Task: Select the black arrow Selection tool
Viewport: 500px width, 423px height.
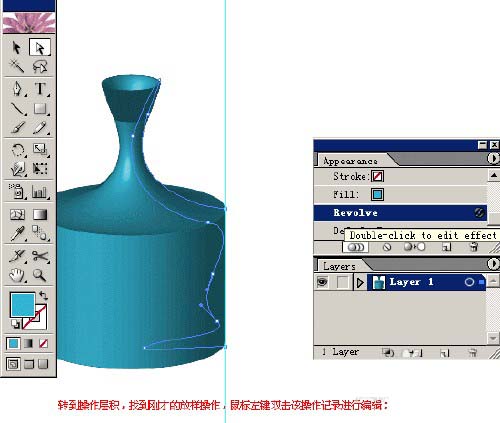Action: (x=17, y=47)
